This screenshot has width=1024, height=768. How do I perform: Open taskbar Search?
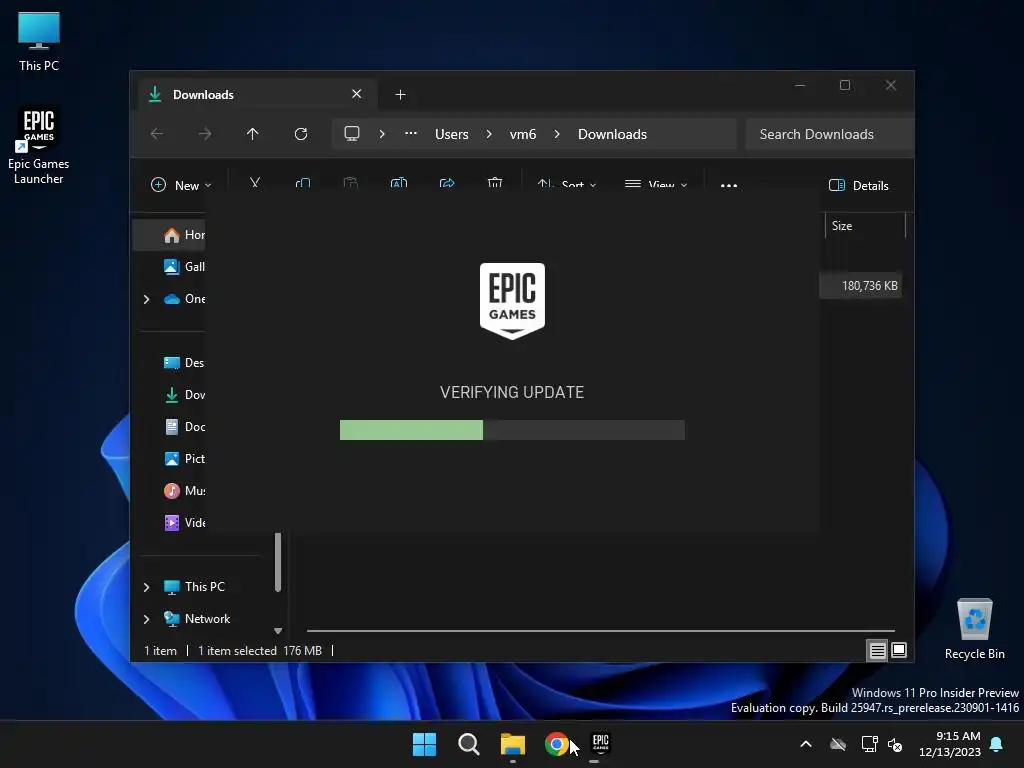point(468,744)
